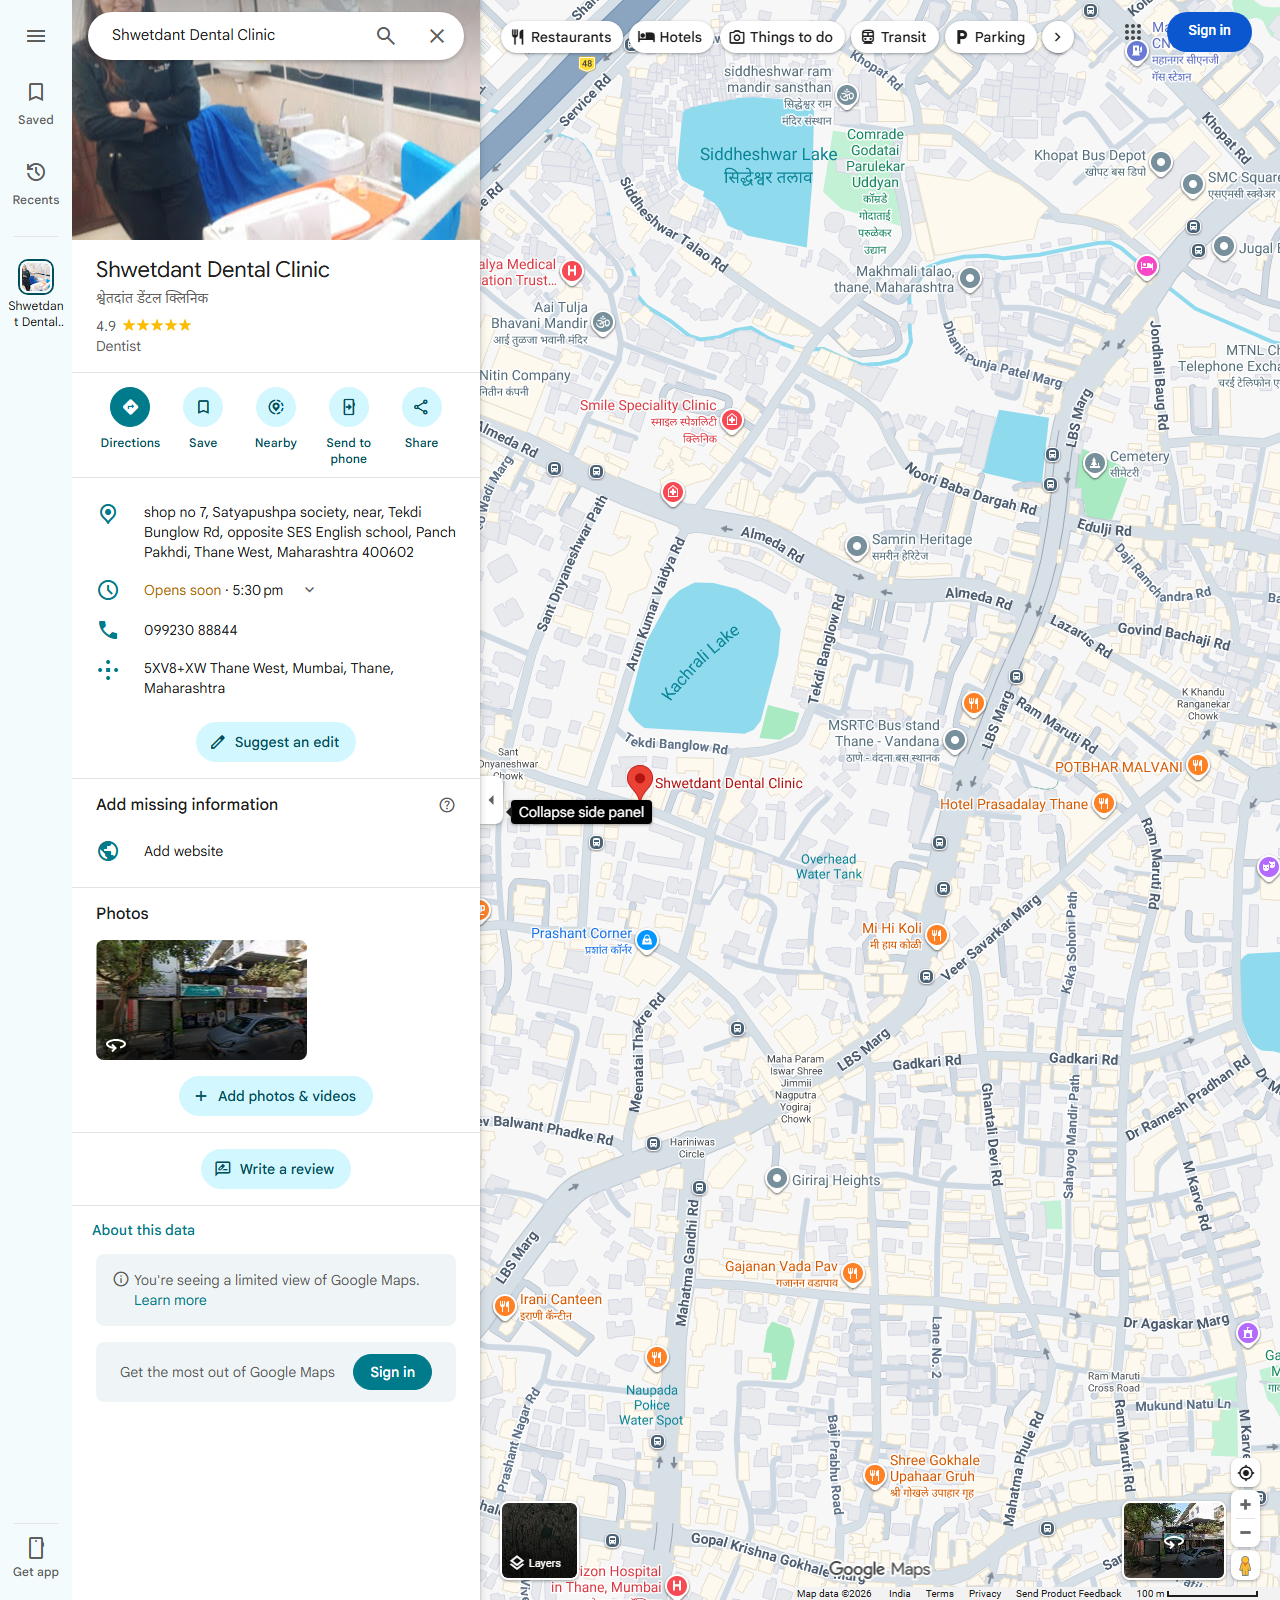The height and width of the screenshot is (1600, 1280).
Task: Copy the address shop no 7 Satyapushpa
Action: click(x=276, y=532)
